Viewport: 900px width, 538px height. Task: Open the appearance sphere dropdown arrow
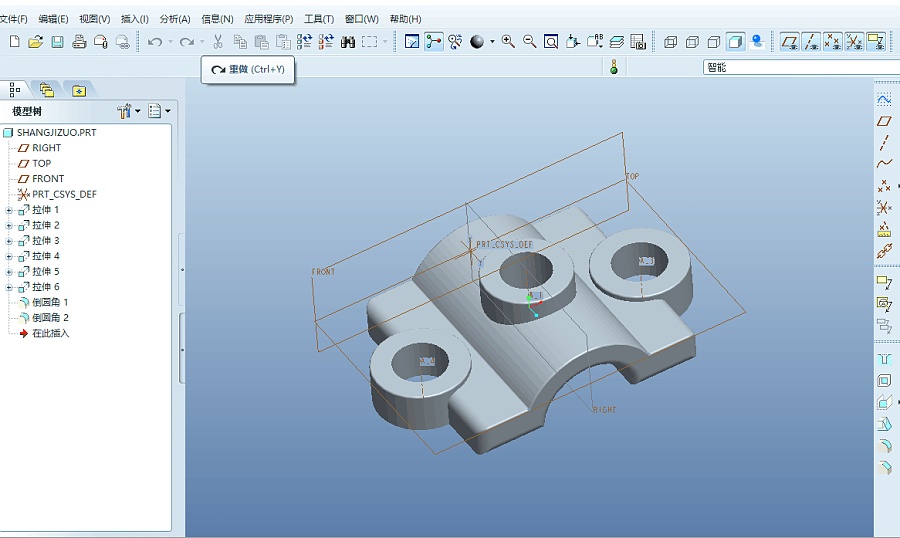coord(492,41)
